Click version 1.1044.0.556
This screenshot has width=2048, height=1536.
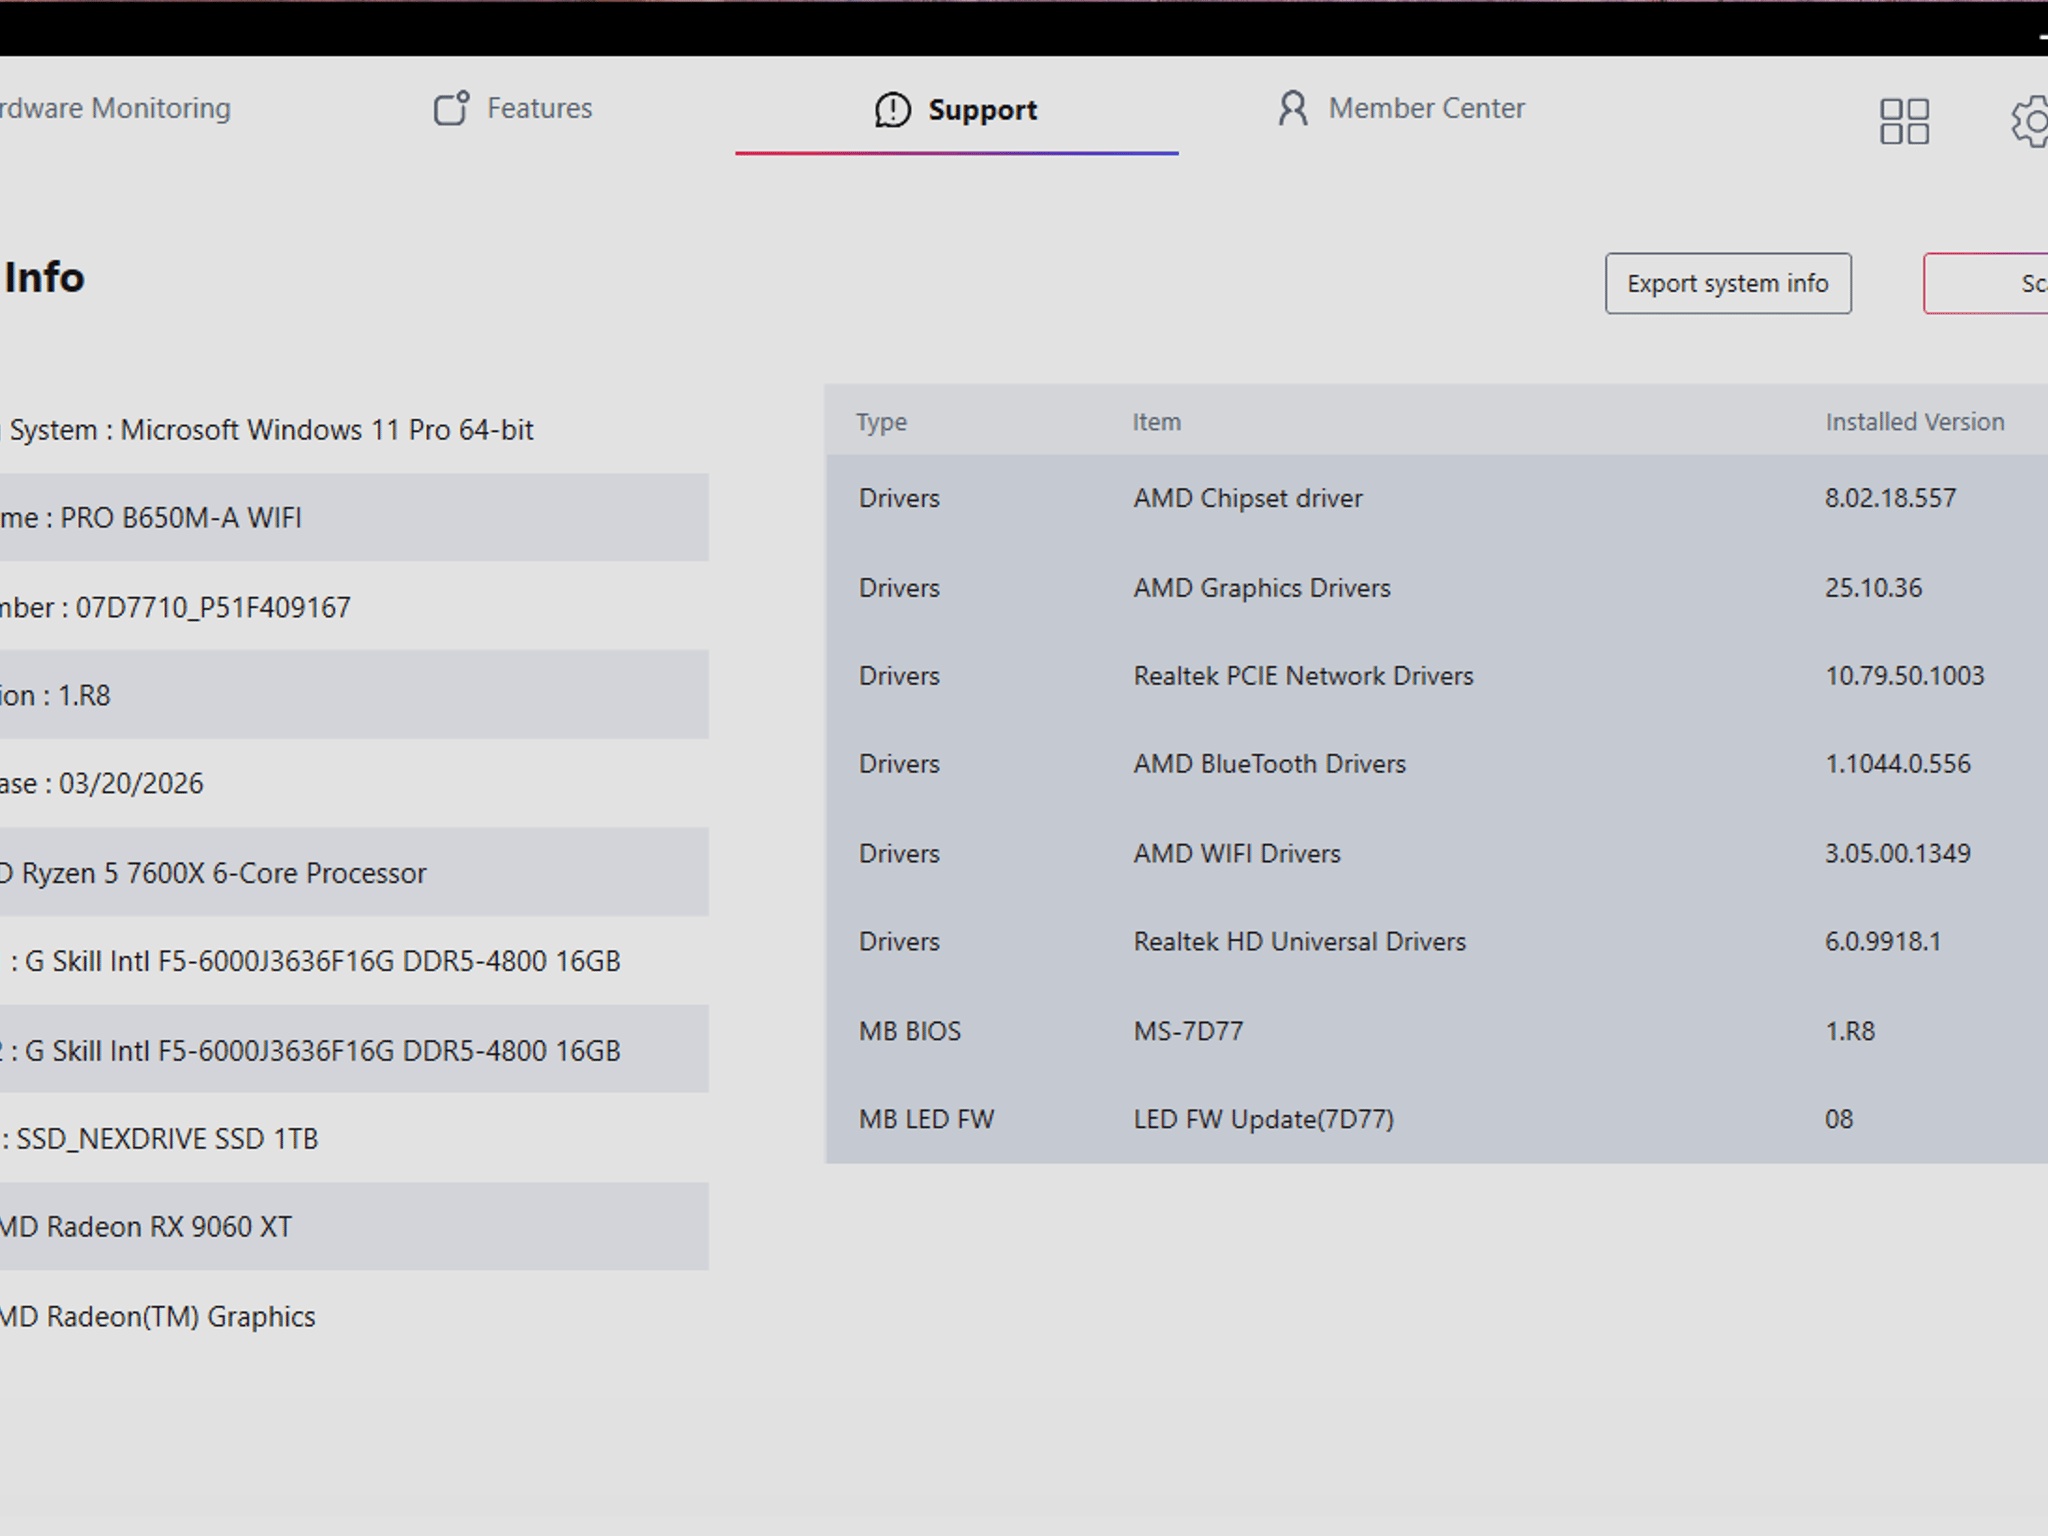[1898, 764]
